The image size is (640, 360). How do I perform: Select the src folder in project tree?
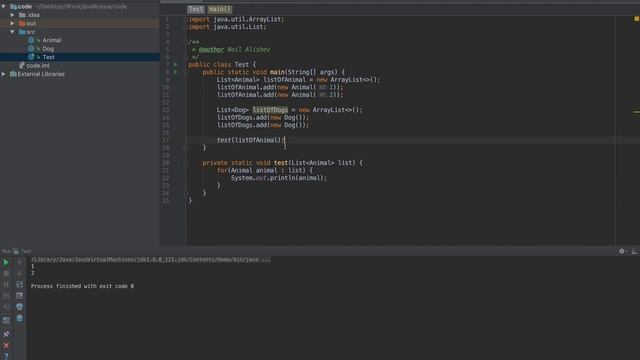(x=31, y=32)
